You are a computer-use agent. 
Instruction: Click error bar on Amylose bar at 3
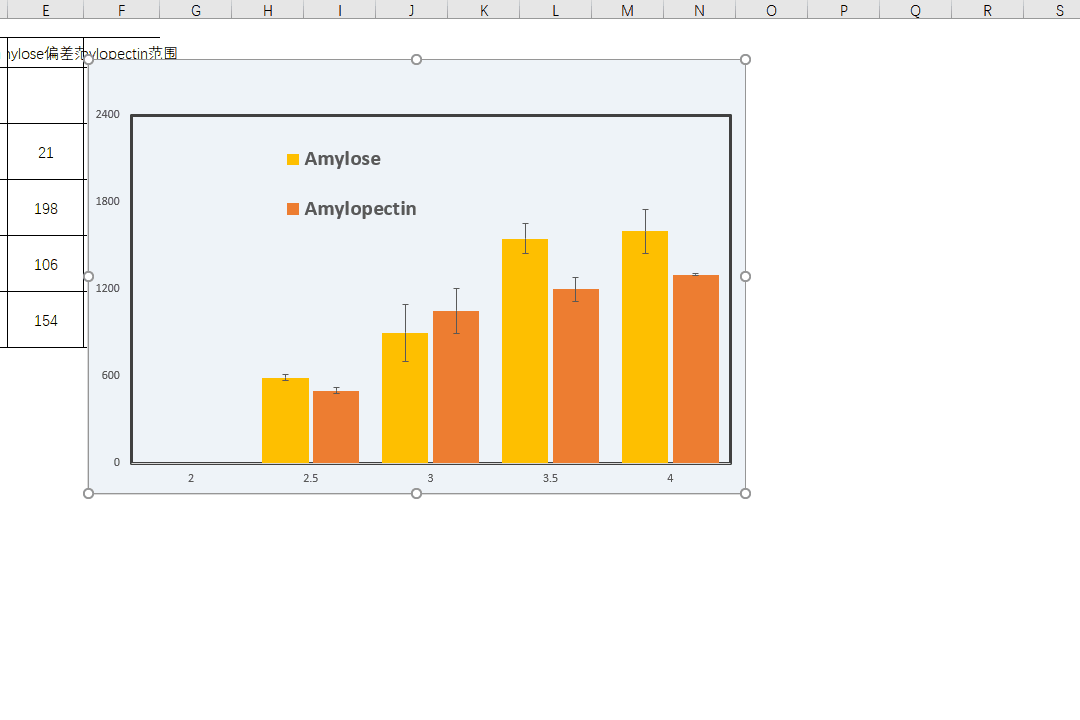pyautogui.click(x=406, y=333)
